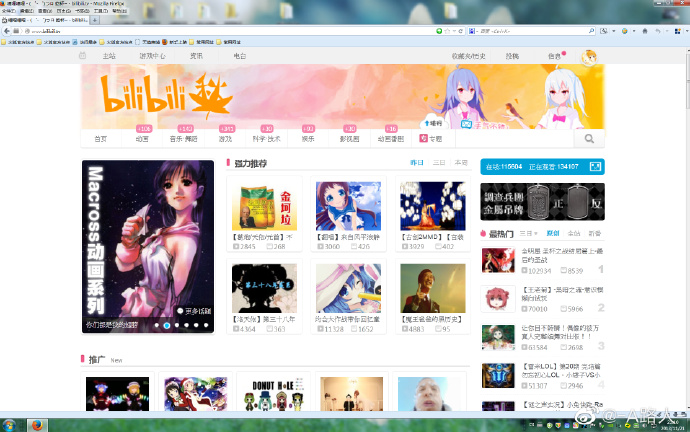The width and height of the screenshot is (690, 432).
Task: Expand dropdown arrow beside colorful squares icon
Action: 686,31
